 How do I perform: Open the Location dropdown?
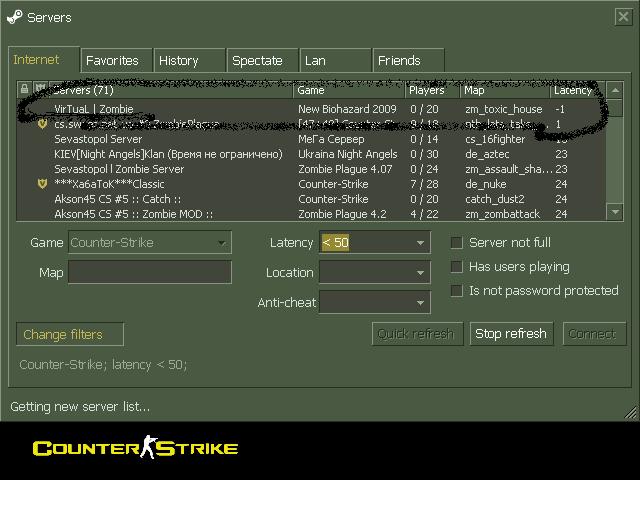point(374,272)
